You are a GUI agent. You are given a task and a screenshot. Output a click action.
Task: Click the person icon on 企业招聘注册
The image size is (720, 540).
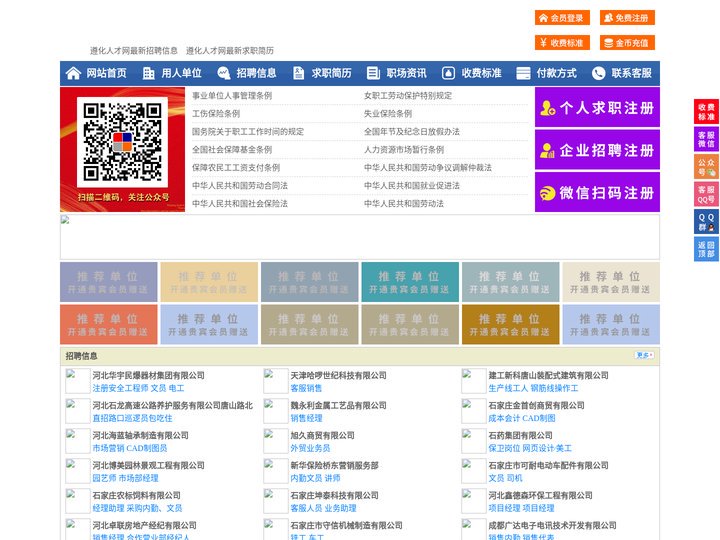coord(547,150)
